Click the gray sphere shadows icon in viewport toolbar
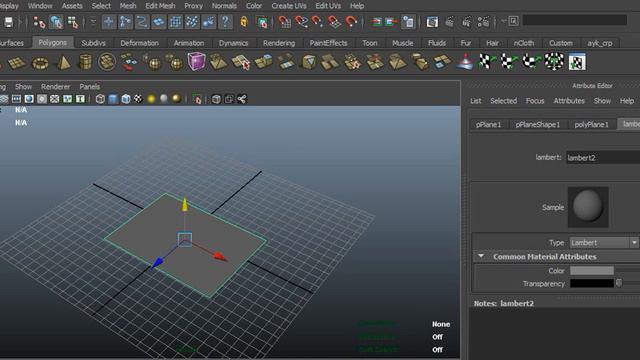640x360 pixels. 164,99
